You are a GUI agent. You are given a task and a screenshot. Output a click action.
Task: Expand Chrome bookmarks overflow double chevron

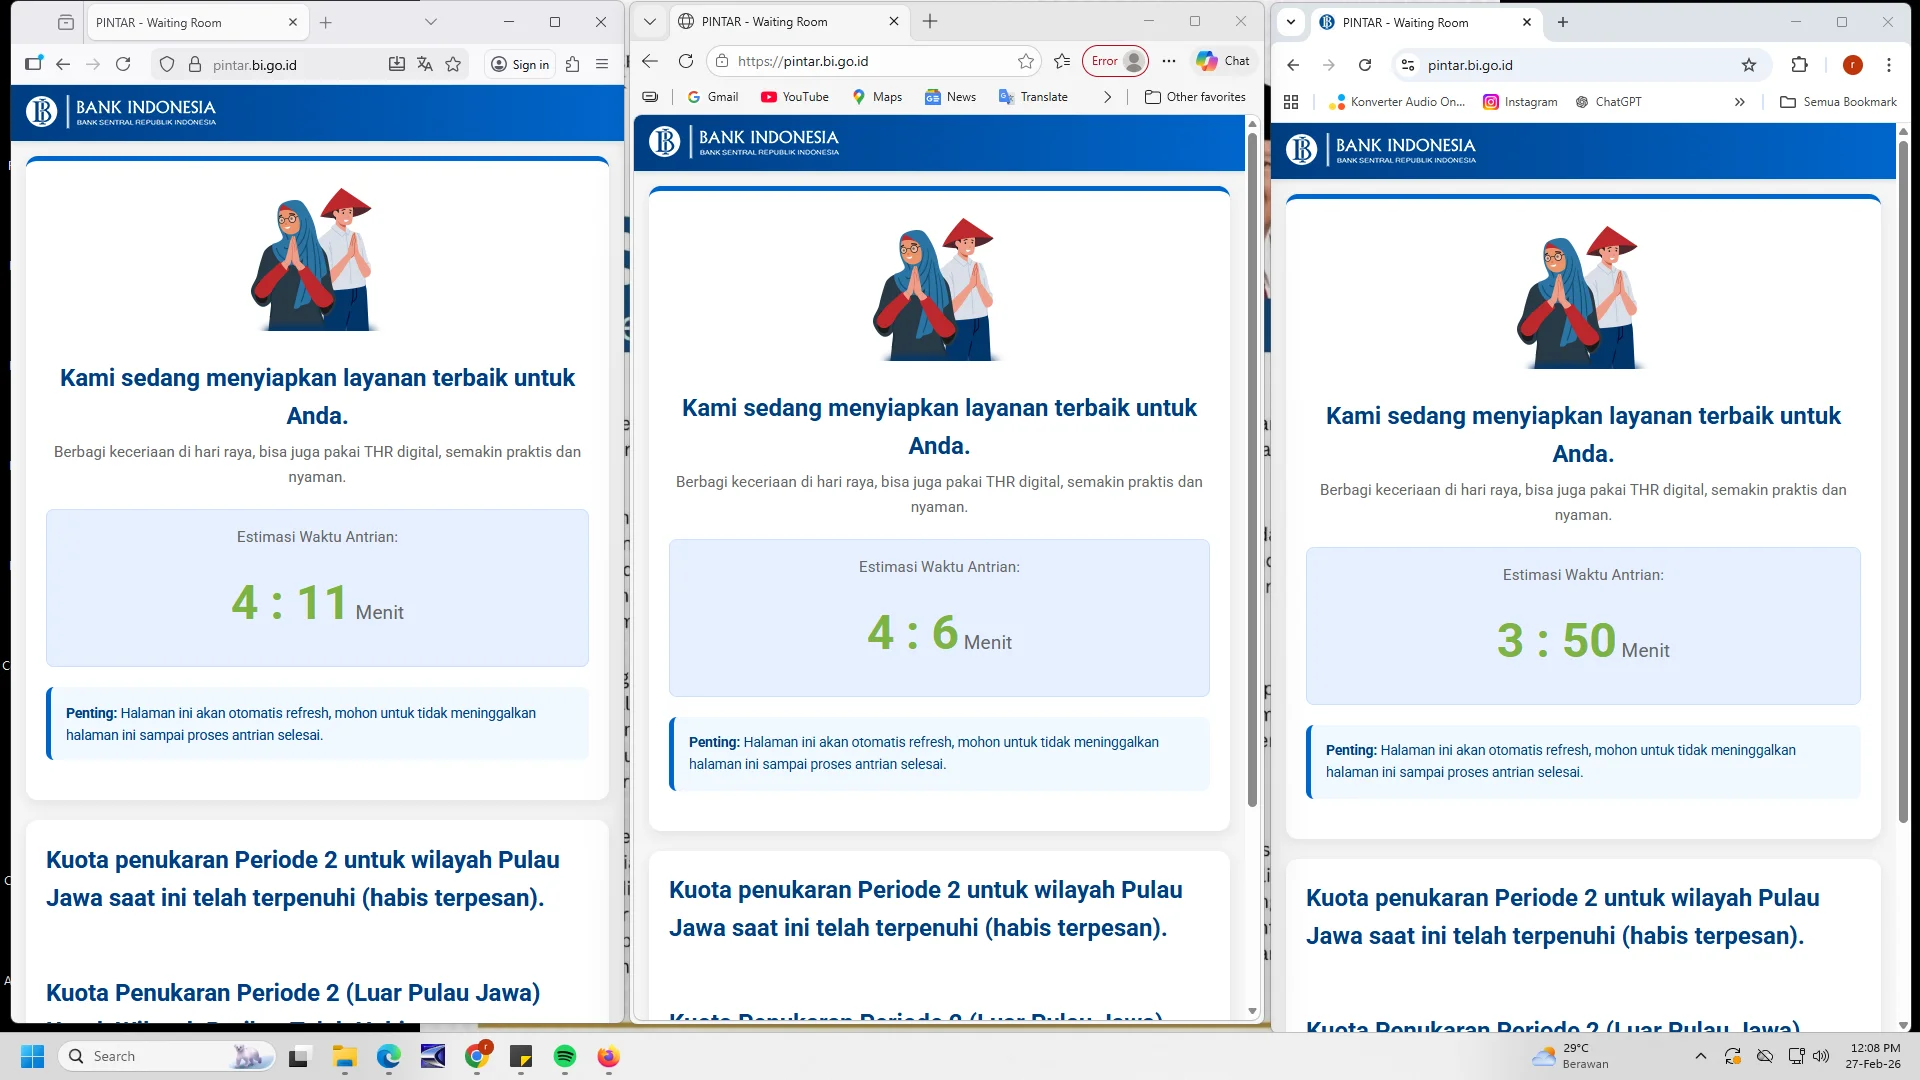click(1739, 102)
